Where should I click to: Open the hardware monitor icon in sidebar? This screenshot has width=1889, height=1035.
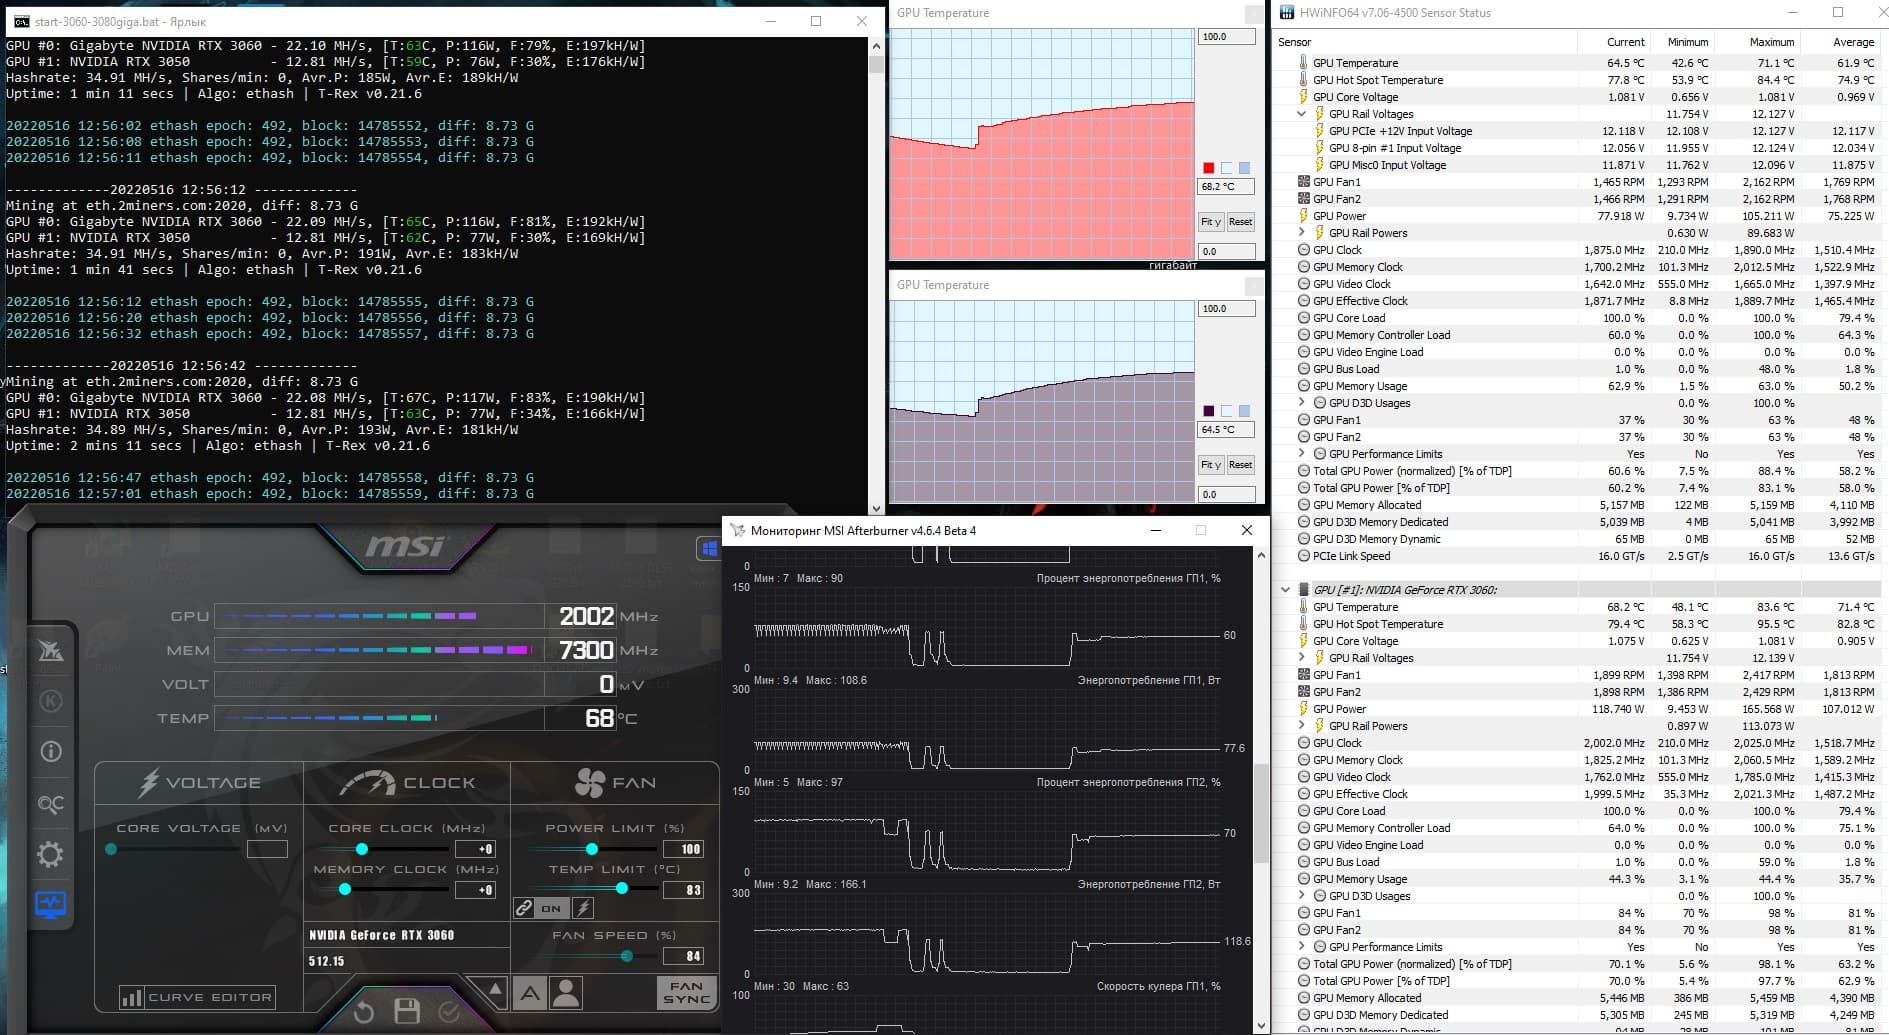[50, 905]
